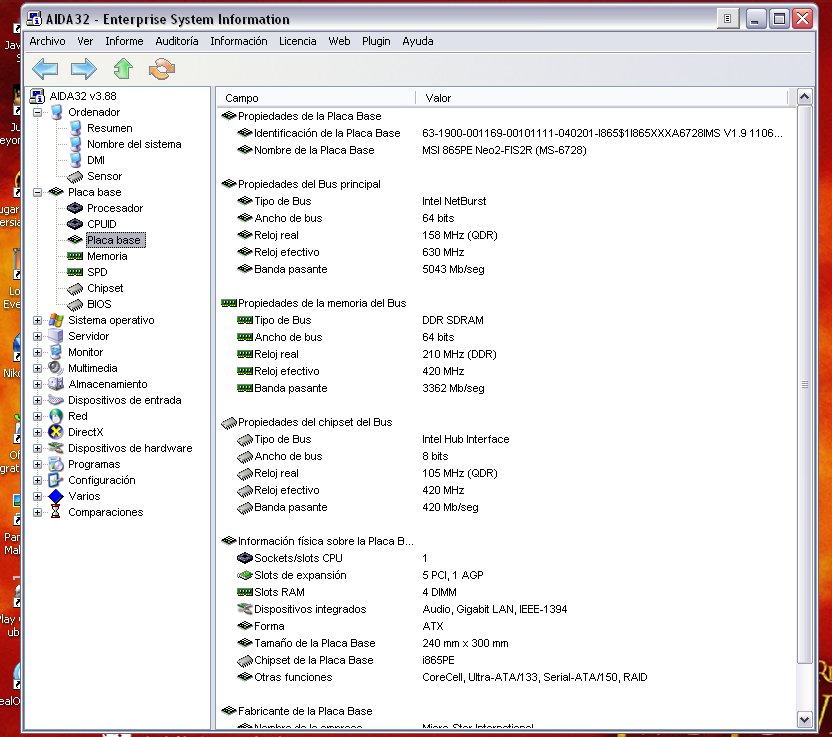This screenshot has width=832, height=737.
Task: Click the Fabricante de la Placa Base header
Action: click(305, 711)
